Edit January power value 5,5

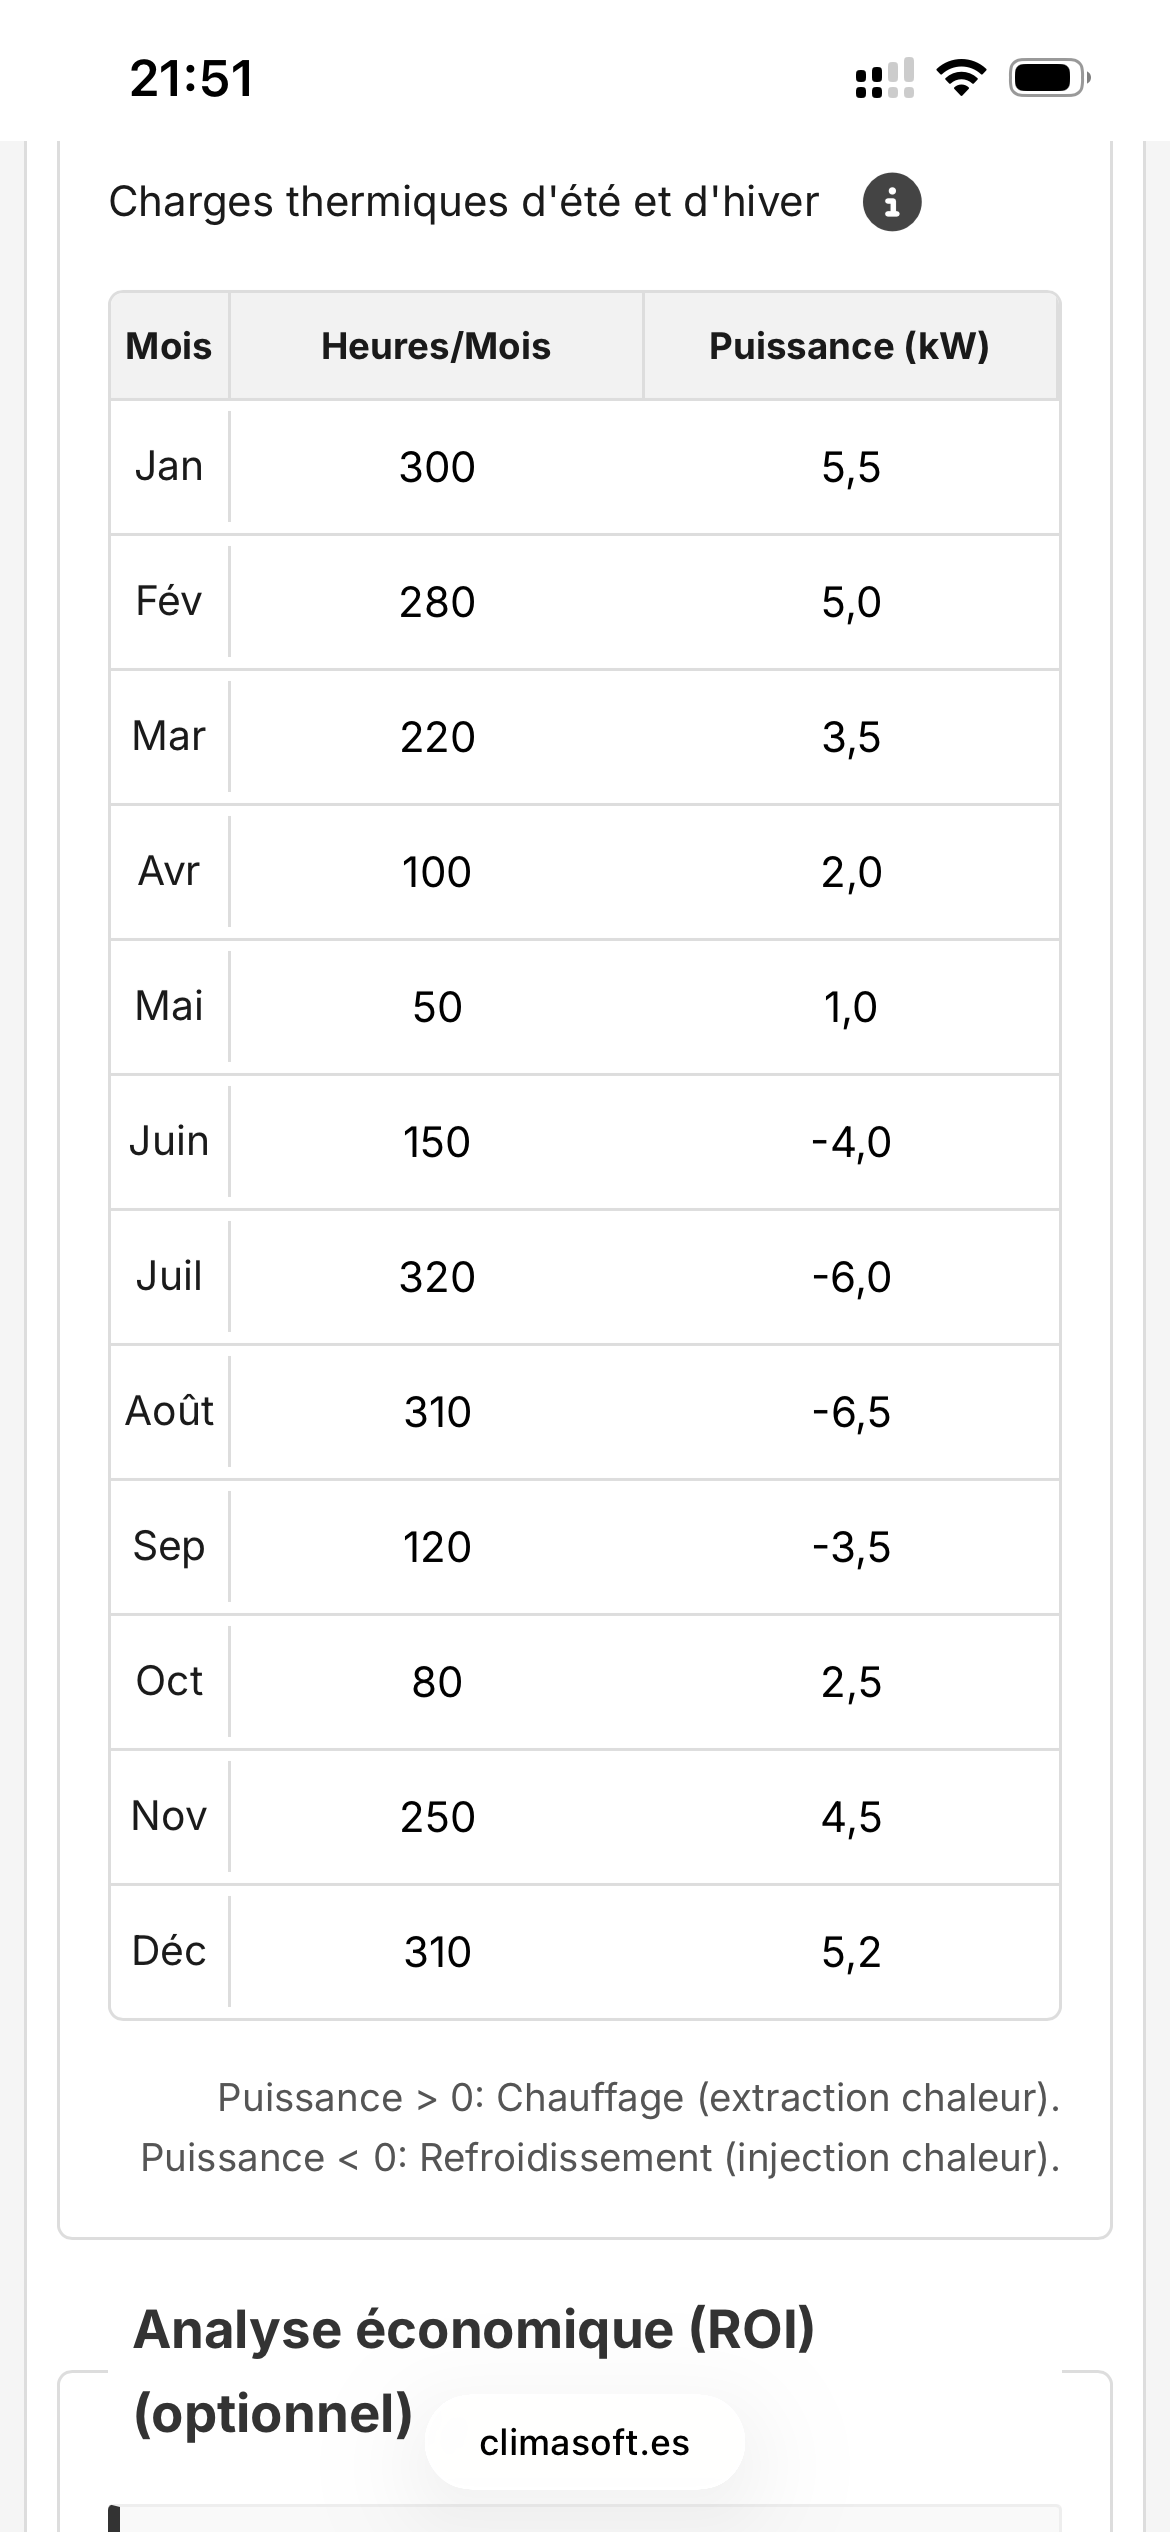point(851,467)
